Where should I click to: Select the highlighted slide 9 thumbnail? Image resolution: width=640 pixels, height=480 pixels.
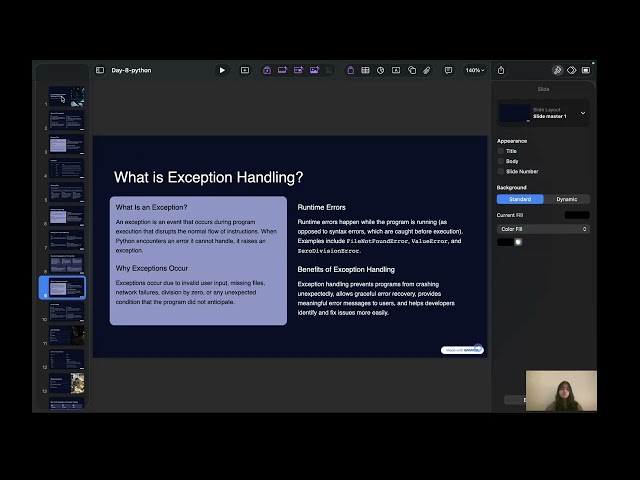[x=67, y=288]
